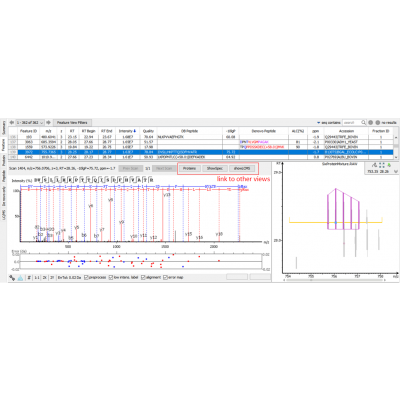Click the four-dots grid icon in heatmap toolbar
Image resolution: width=400 pixels, height=400 pixels.
click(382, 165)
